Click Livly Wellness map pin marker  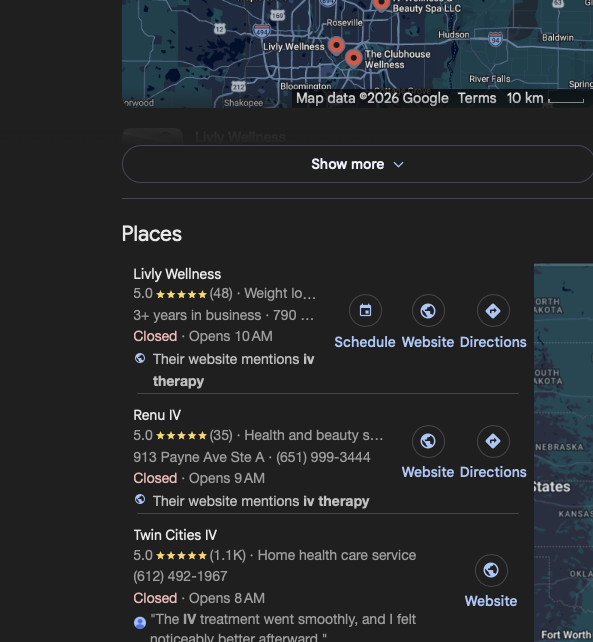pyautogui.click(x=336, y=45)
